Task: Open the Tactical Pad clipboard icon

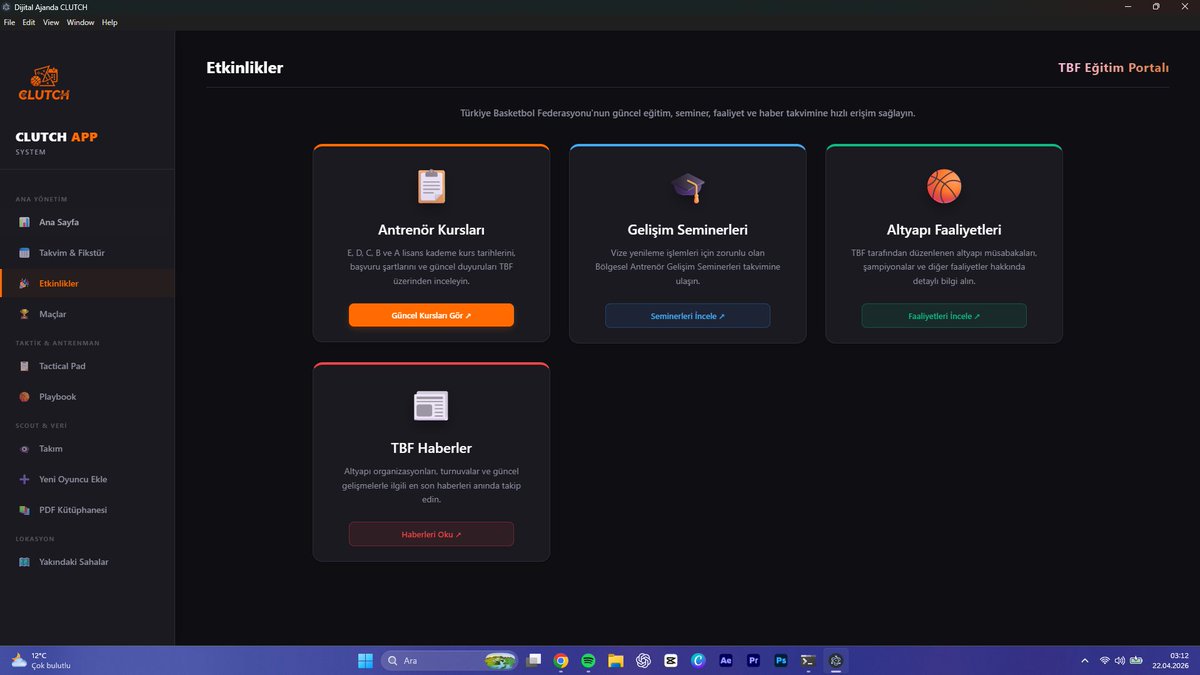Action: (x=22, y=366)
